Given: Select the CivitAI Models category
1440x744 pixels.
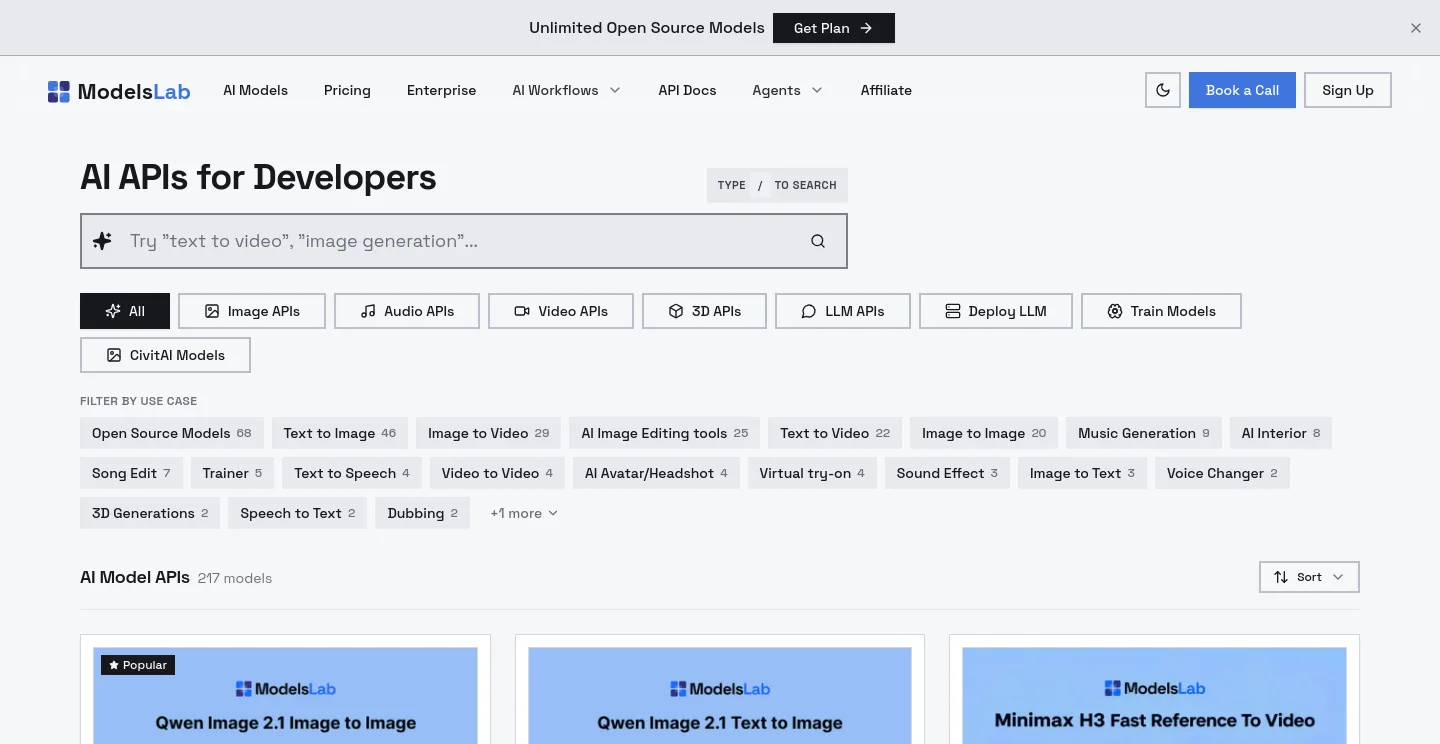Looking at the screenshot, I should pyautogui.click(x=165, y=355).
